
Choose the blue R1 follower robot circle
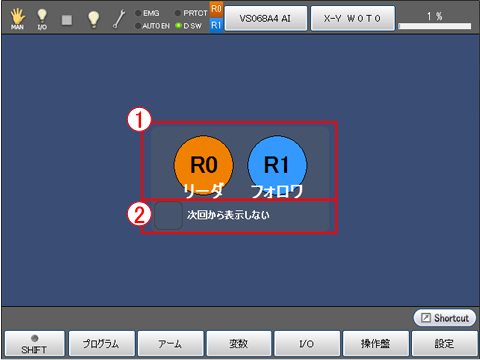(277, 165)
